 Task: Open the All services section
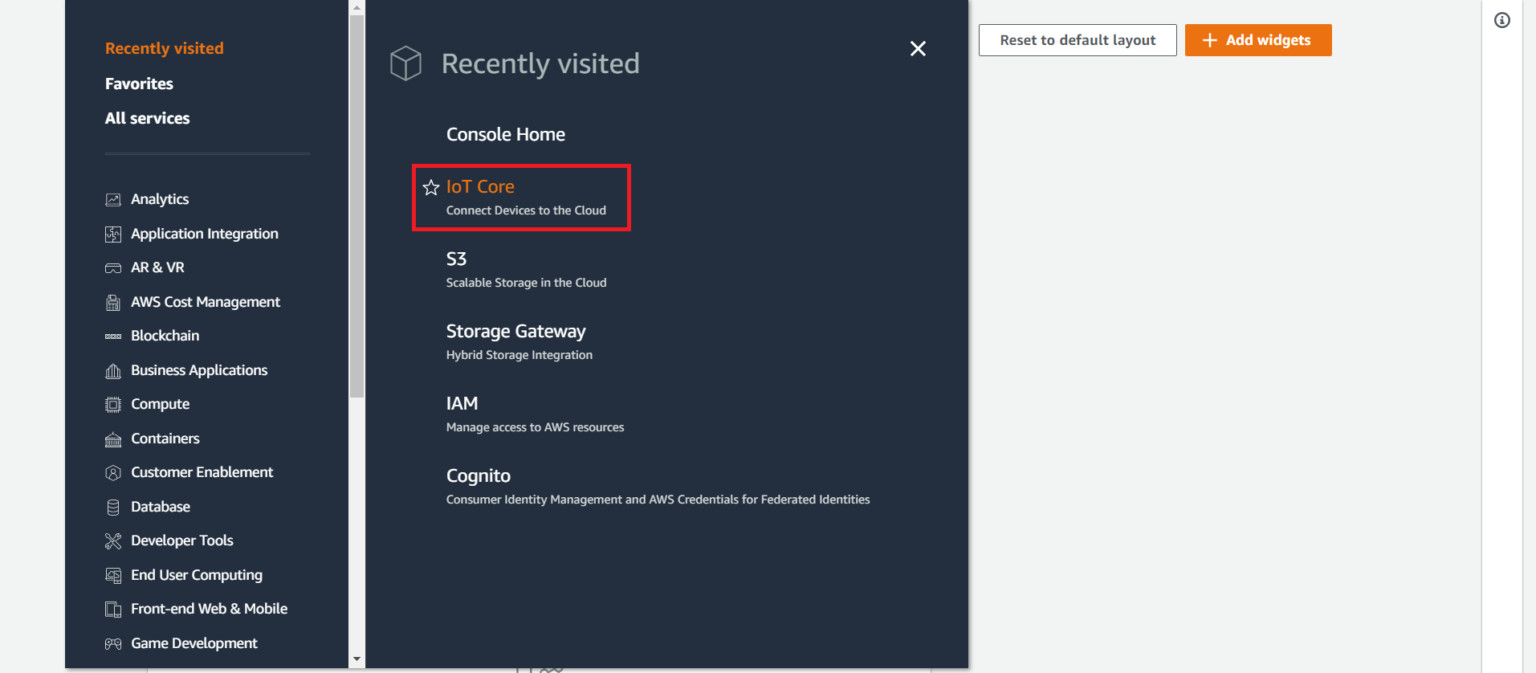[147, 118]
